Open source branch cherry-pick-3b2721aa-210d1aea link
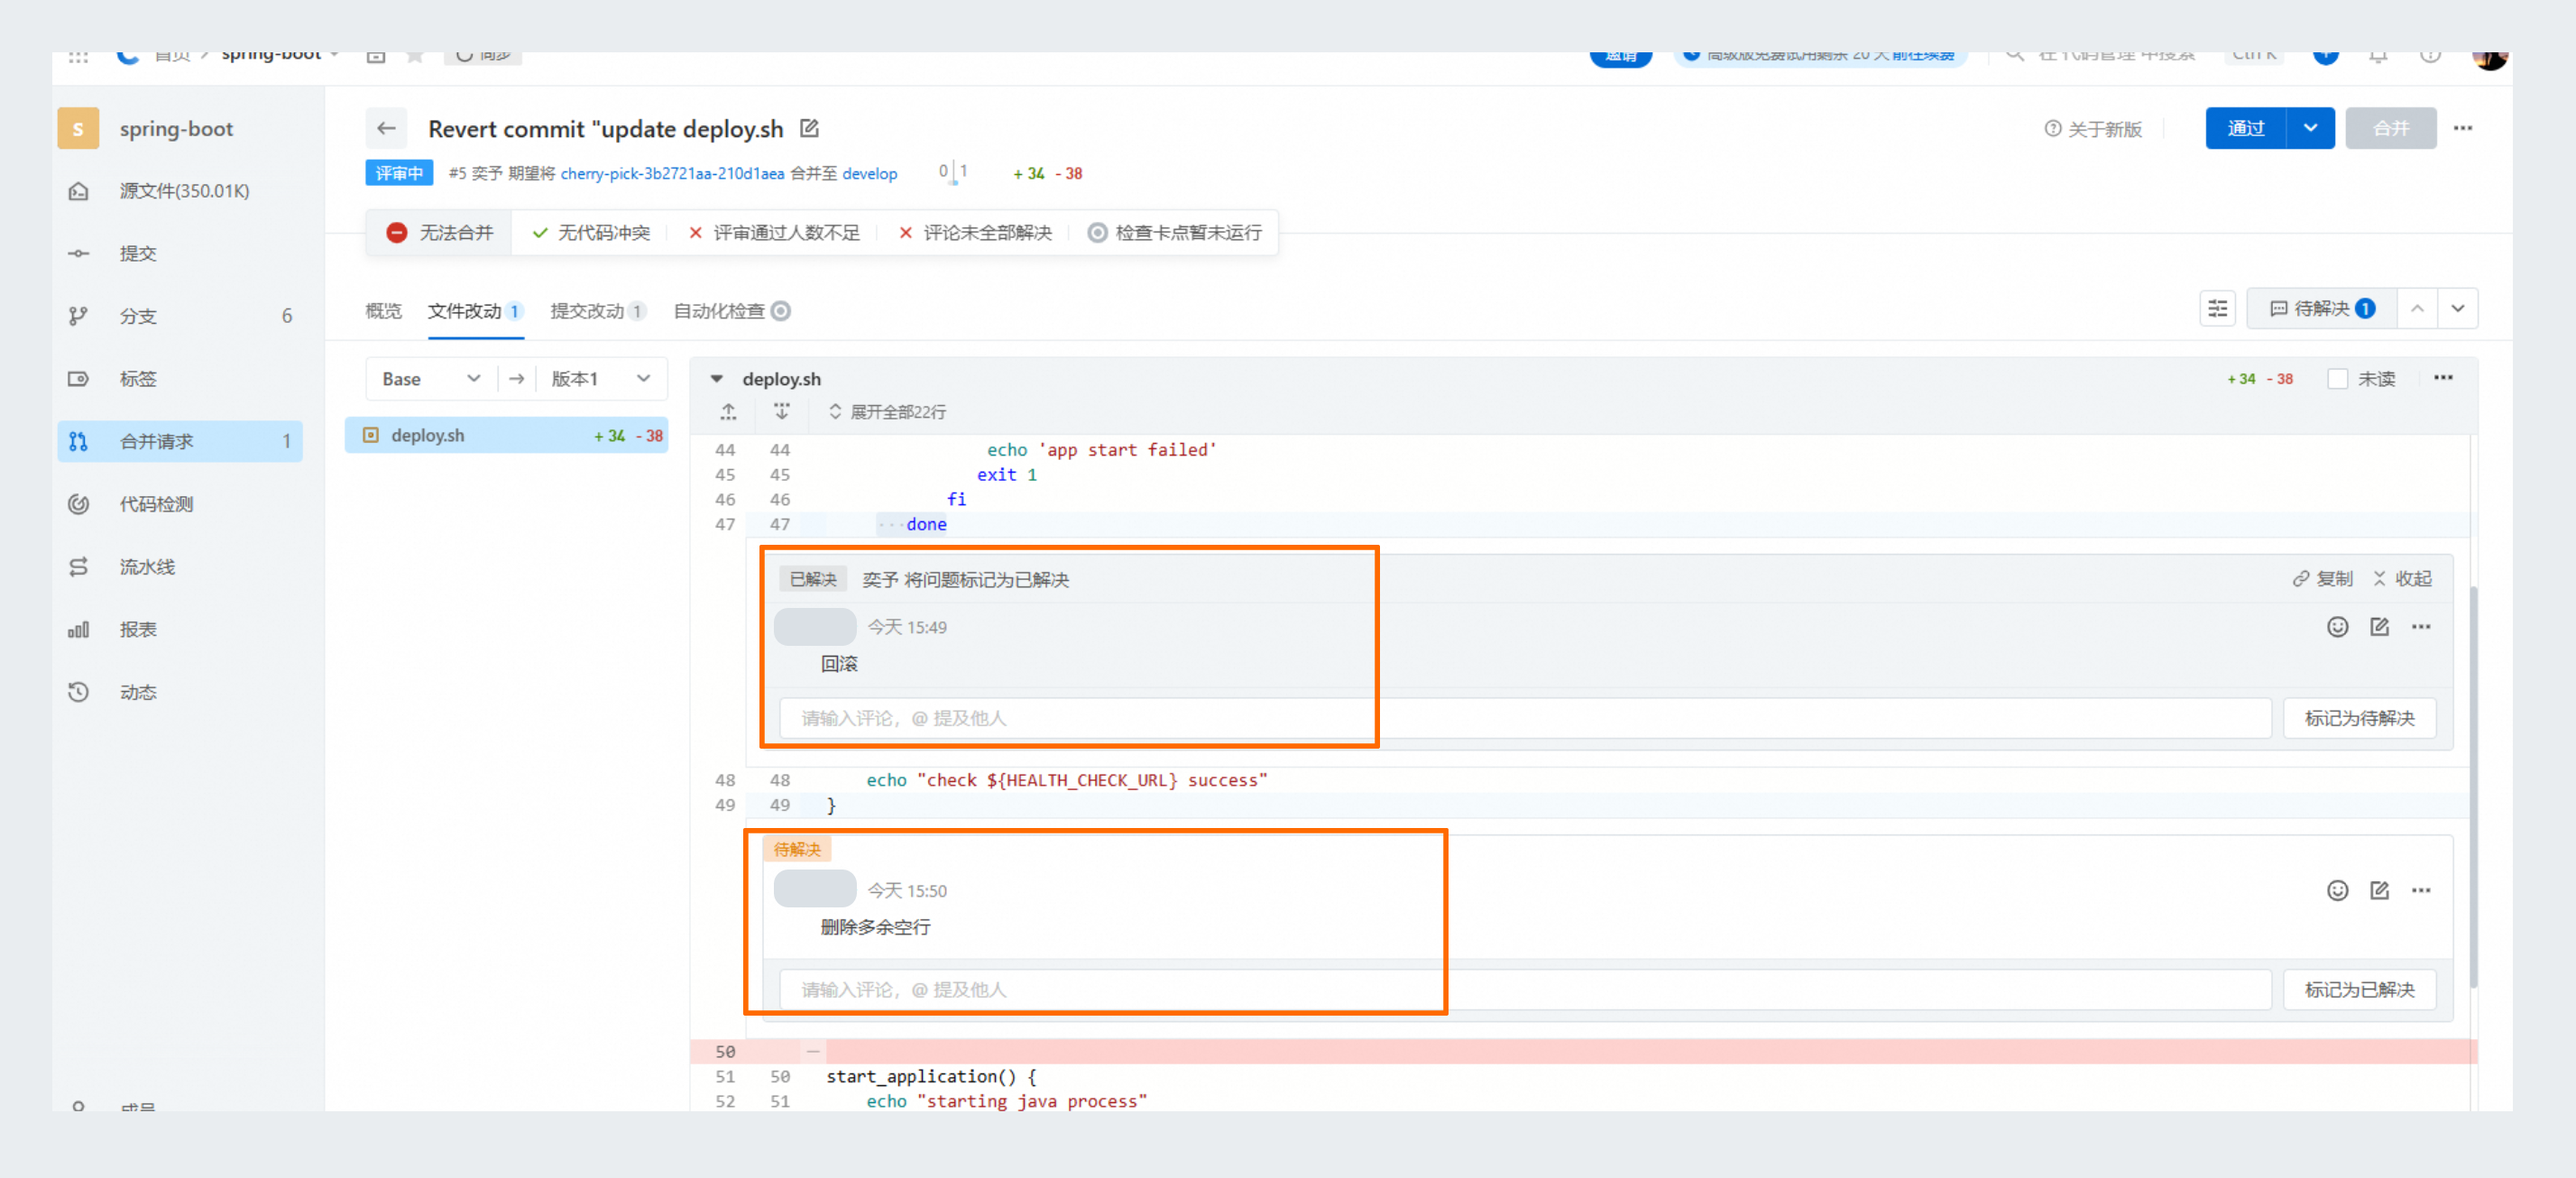This screenshot has height=1178, width=2576. point(672,173)
